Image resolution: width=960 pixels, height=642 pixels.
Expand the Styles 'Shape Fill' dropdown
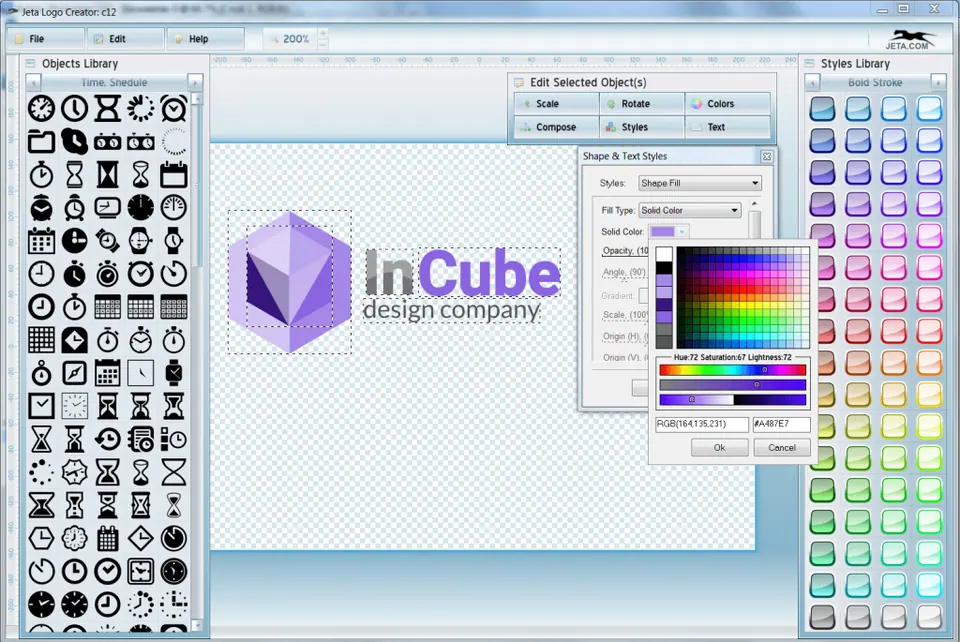coord(700,183)
